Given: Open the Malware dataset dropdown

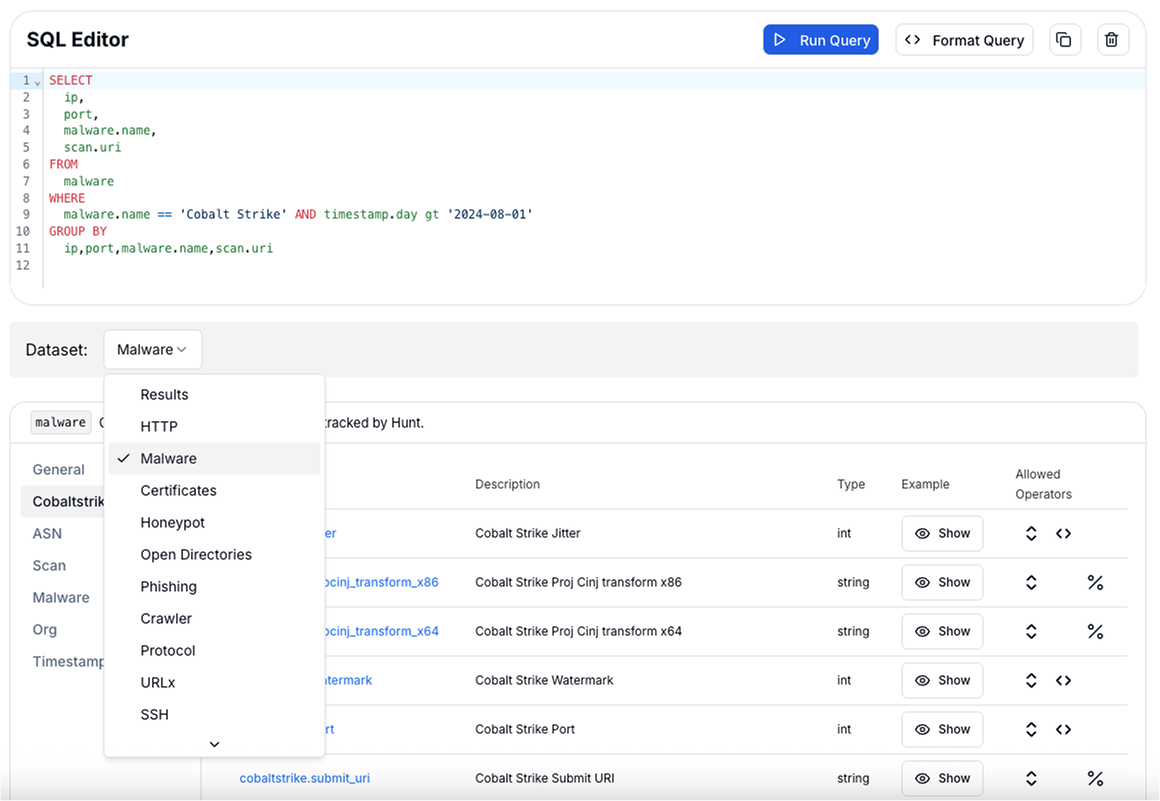Looking at the screenshot, I should [152, 350].
